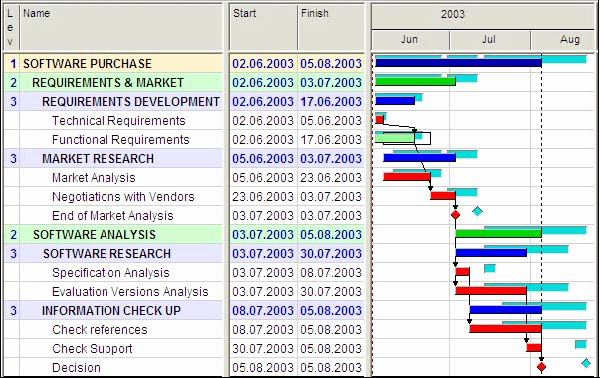Click the 2003 year timescale header
600x378 pixels.
coord(453,15)
